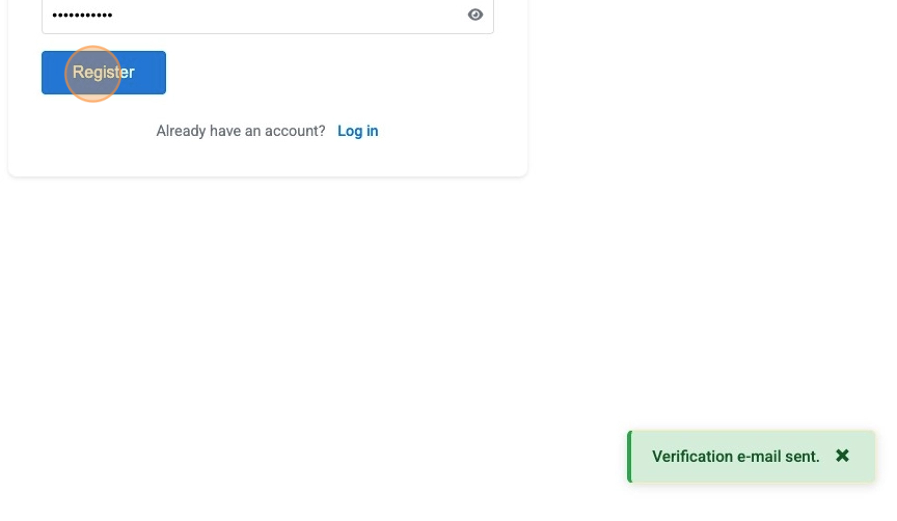Dismiss the verification e-mail notification
Image resolution: width=897 pixels, height=521 pixels.
point(842,456)
